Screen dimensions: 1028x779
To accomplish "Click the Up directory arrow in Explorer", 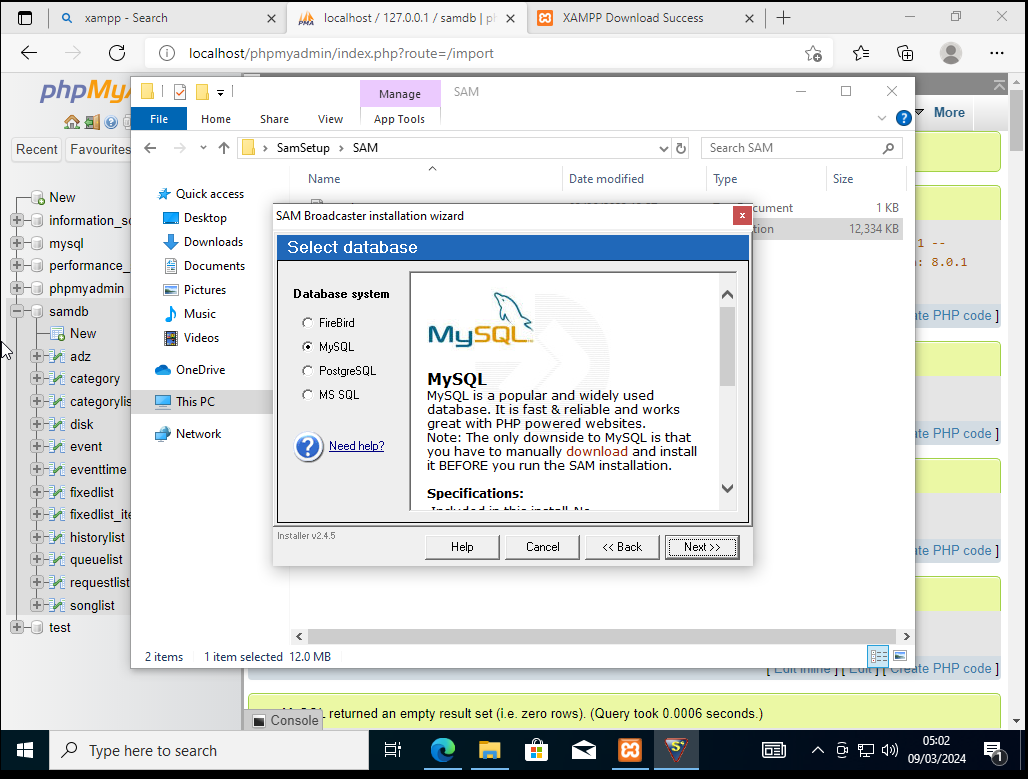I will click(x=224, y=148).
